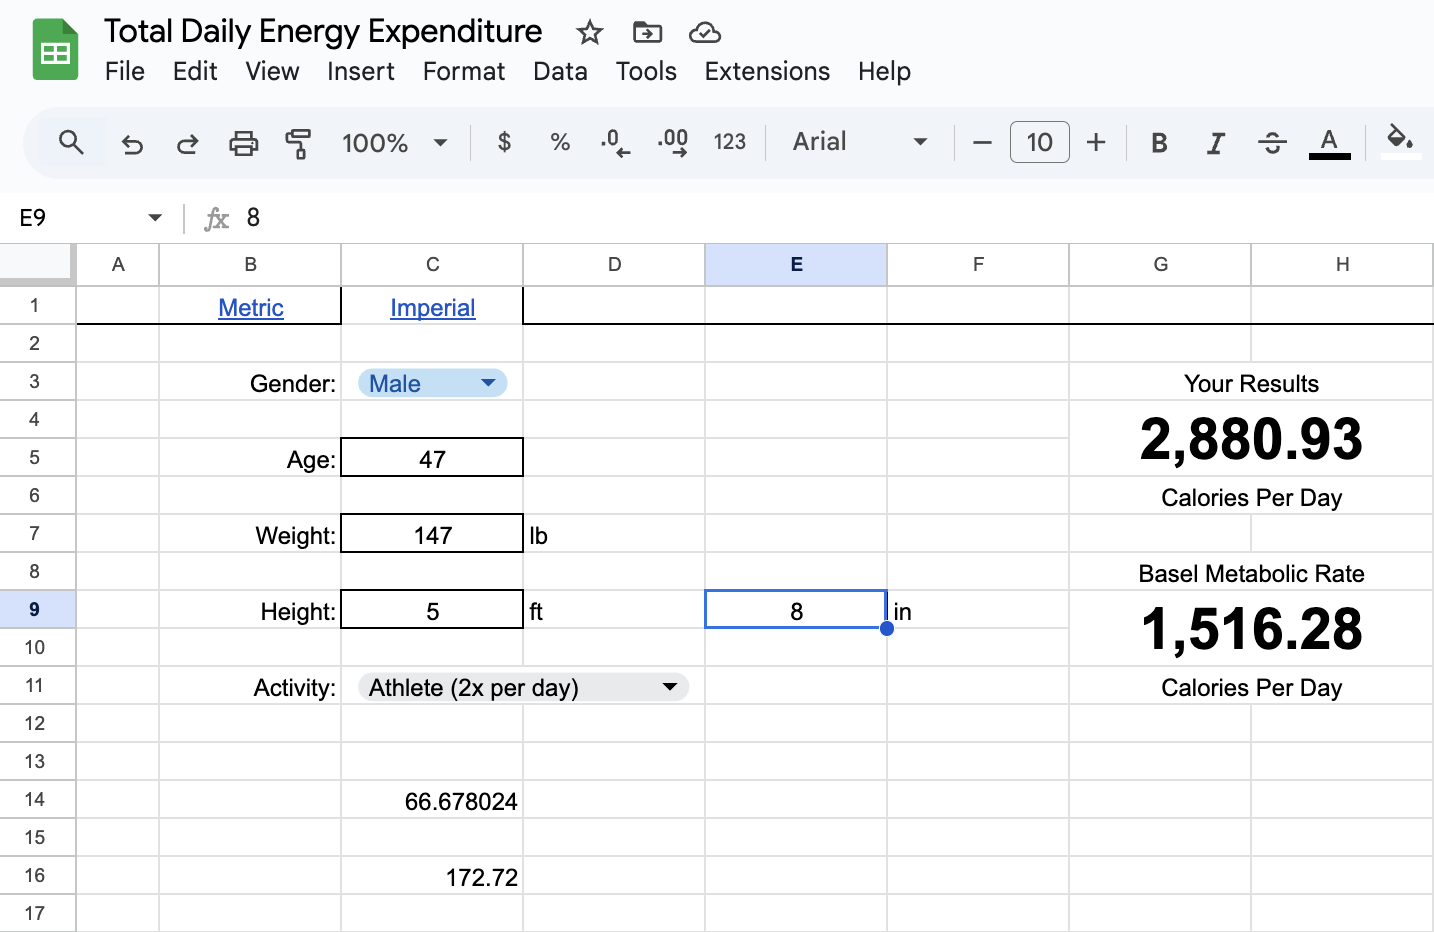Check the cloud document status icon
1434x932 pixels.
(705, 33)
